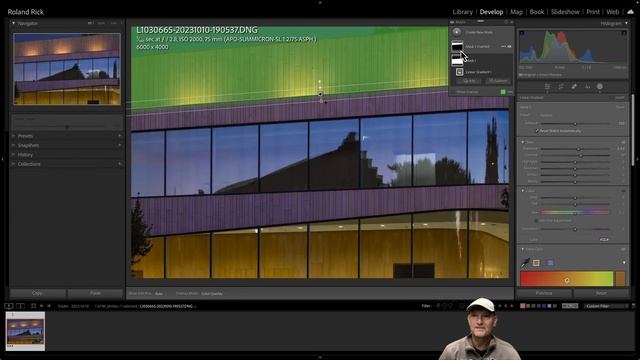Collapse the Point Color section triangle

coord(523,249)
